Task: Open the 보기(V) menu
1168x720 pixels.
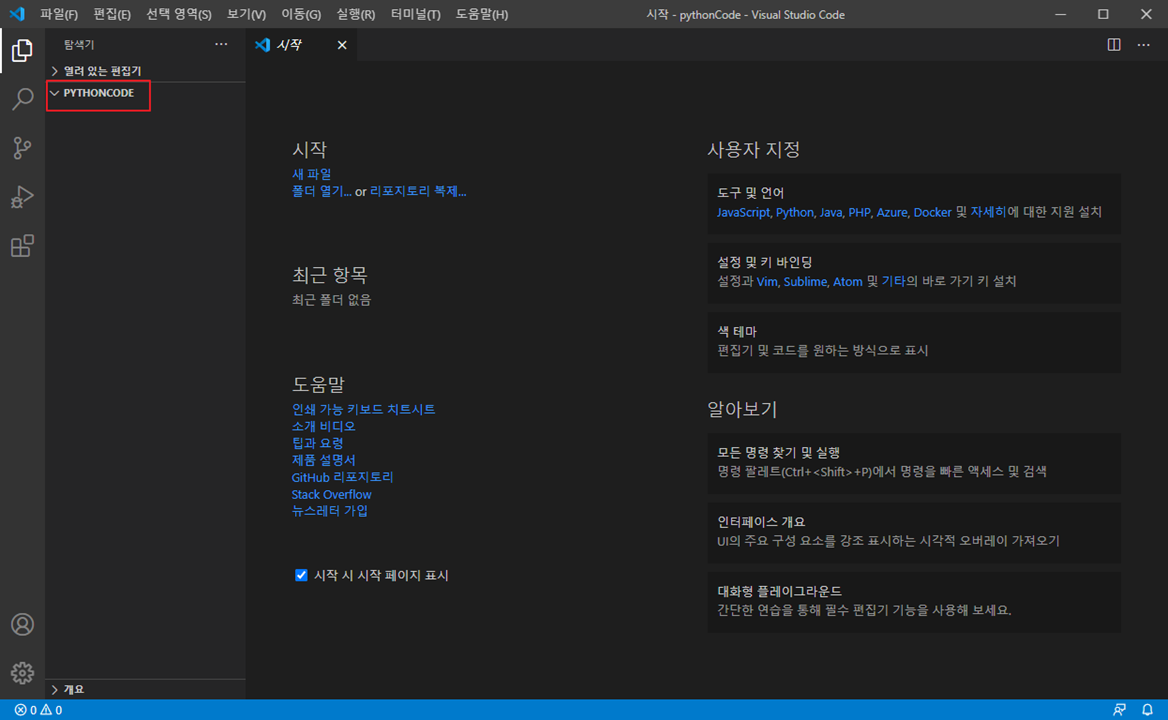Action: [247, 14]
